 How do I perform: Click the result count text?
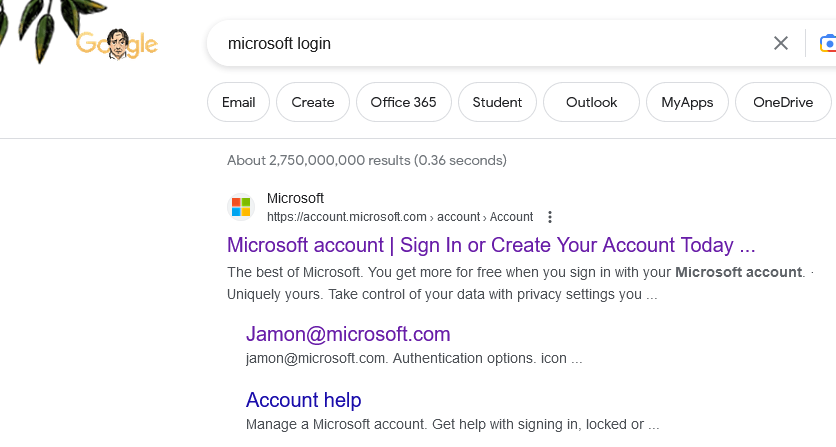point(366,160)
